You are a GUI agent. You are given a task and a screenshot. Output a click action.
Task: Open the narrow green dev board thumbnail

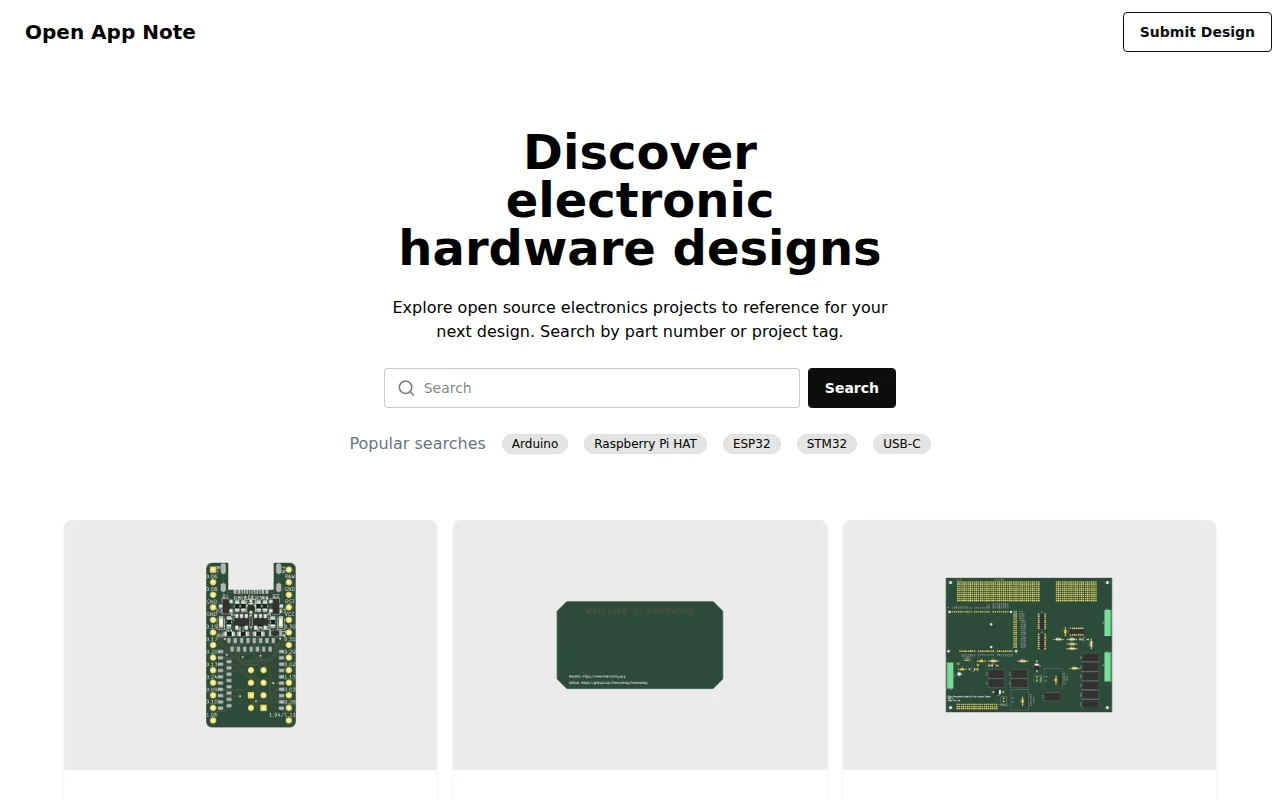click(251, 645)
